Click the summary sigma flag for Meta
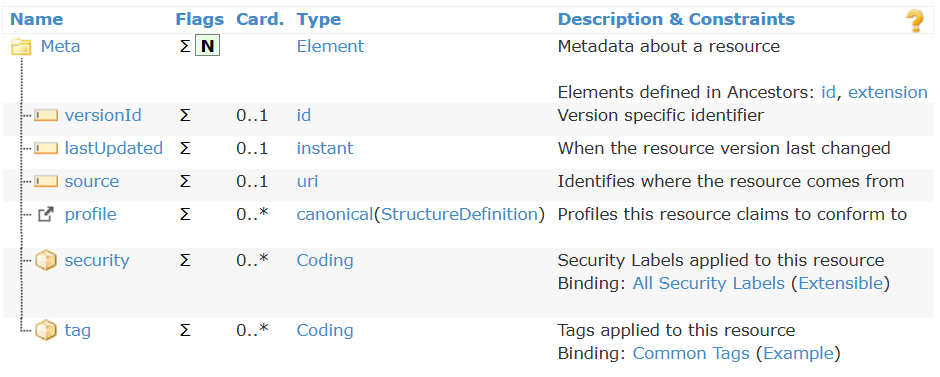The width and height of the screenshot is (940, 377). point(185,47)
